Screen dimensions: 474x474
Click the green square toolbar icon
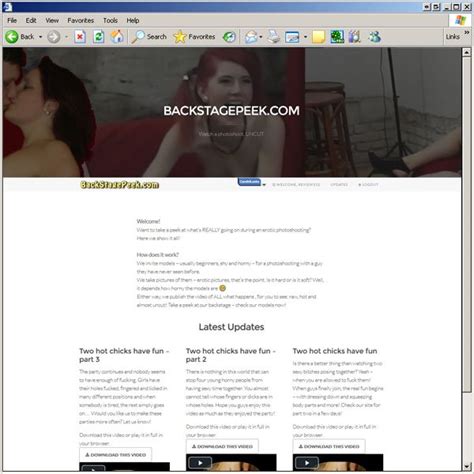pyautogui.click(x=337, y=37)
